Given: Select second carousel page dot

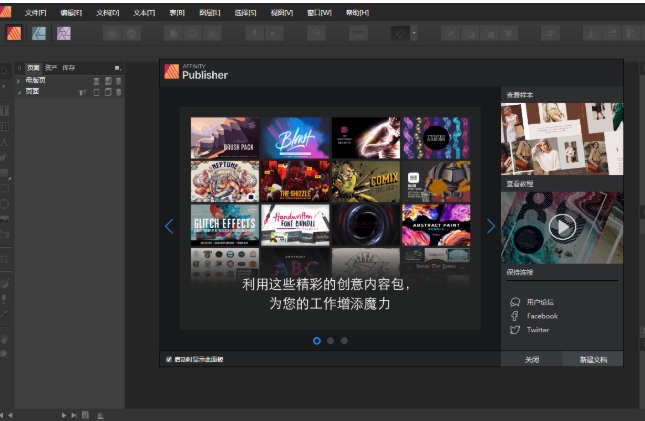Looking at the screenshot, I should pyautogui.click(x=330, y=341).
